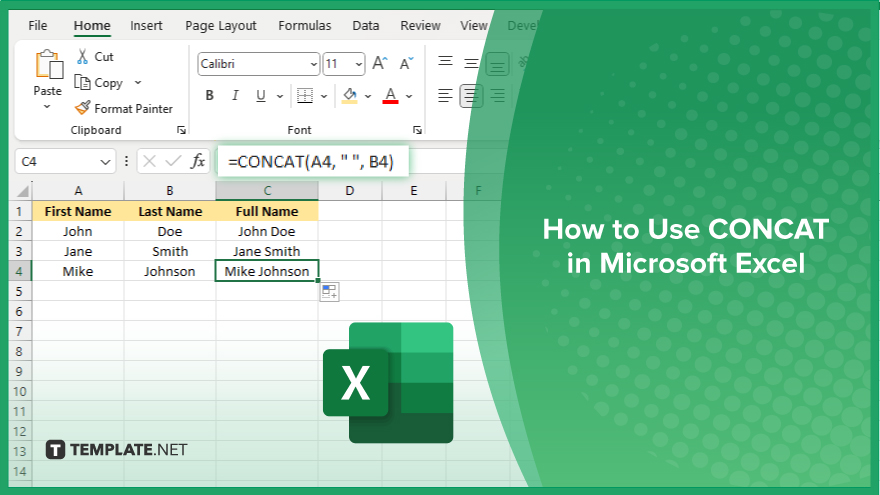Viewport: 880px width, 495px height.
Task: Toggle center horizontal alignment
Action: point(471,96)
